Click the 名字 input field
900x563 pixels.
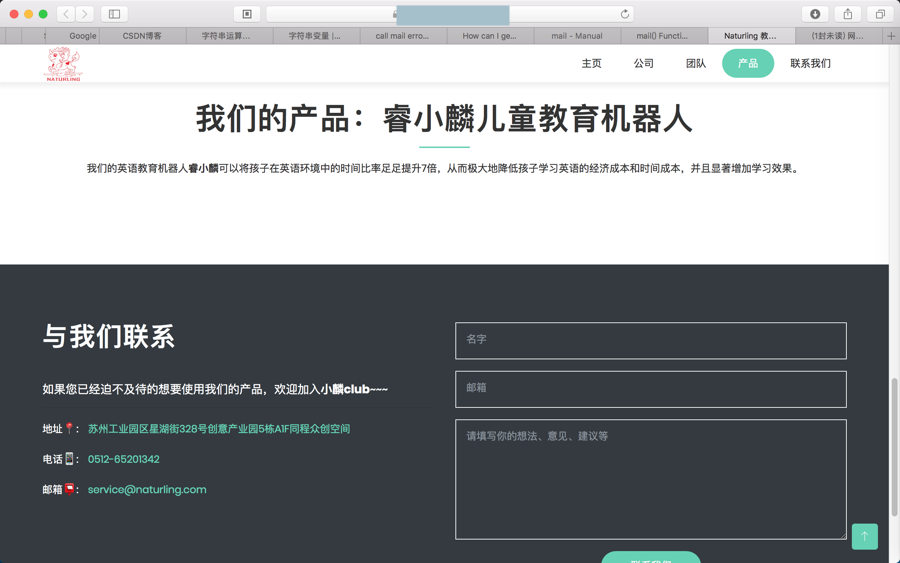pos(651,340)
